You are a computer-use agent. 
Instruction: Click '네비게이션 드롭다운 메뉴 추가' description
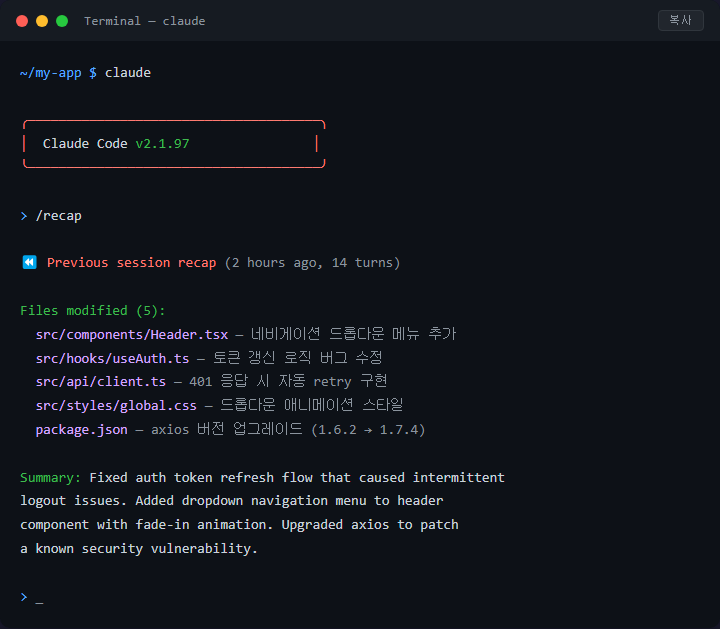click(354, 334)
